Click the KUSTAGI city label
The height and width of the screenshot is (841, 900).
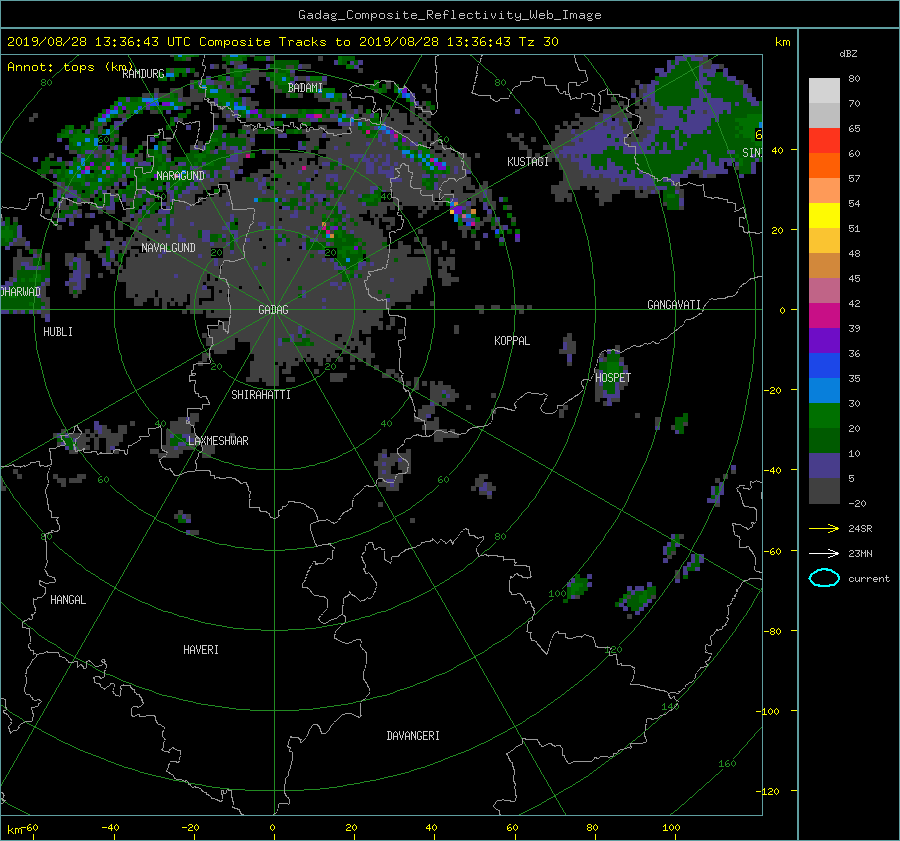(x=528, y=162)
